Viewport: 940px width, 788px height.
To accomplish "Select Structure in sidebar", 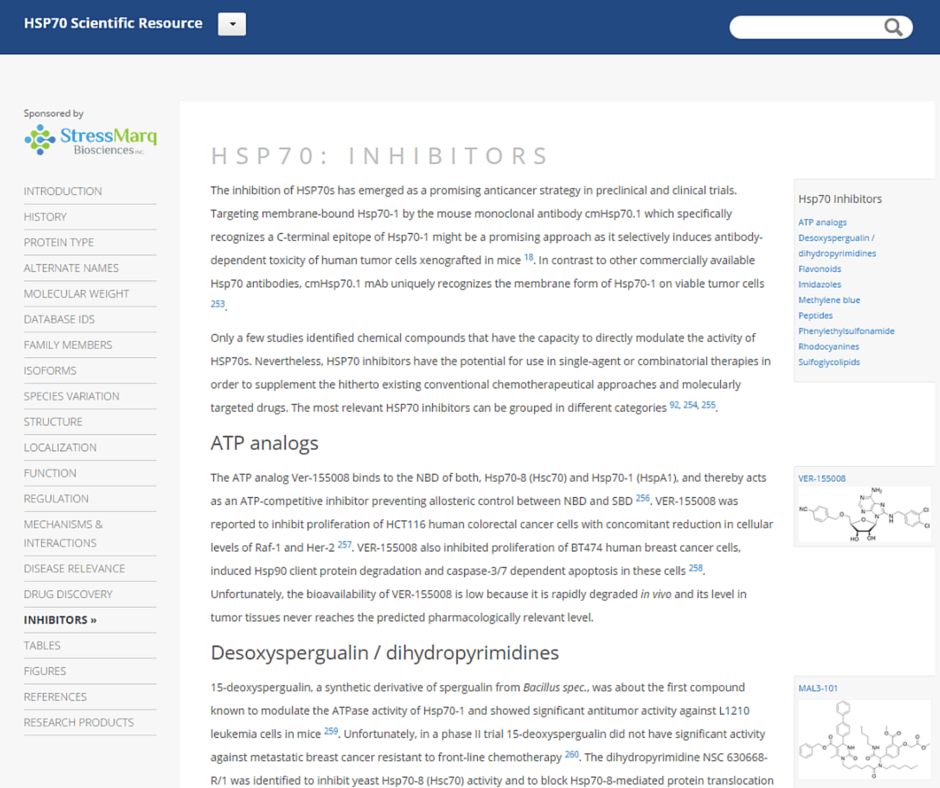I will pyautogui.click(x=53, y=422).
